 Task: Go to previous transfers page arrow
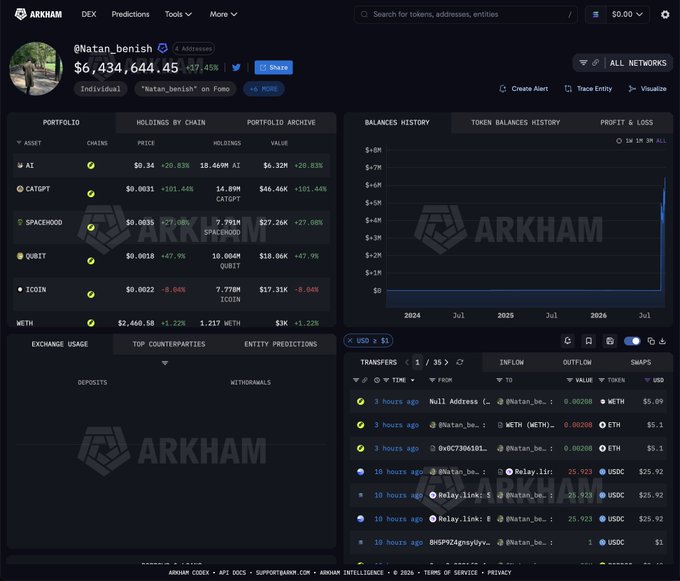[407, 362]
